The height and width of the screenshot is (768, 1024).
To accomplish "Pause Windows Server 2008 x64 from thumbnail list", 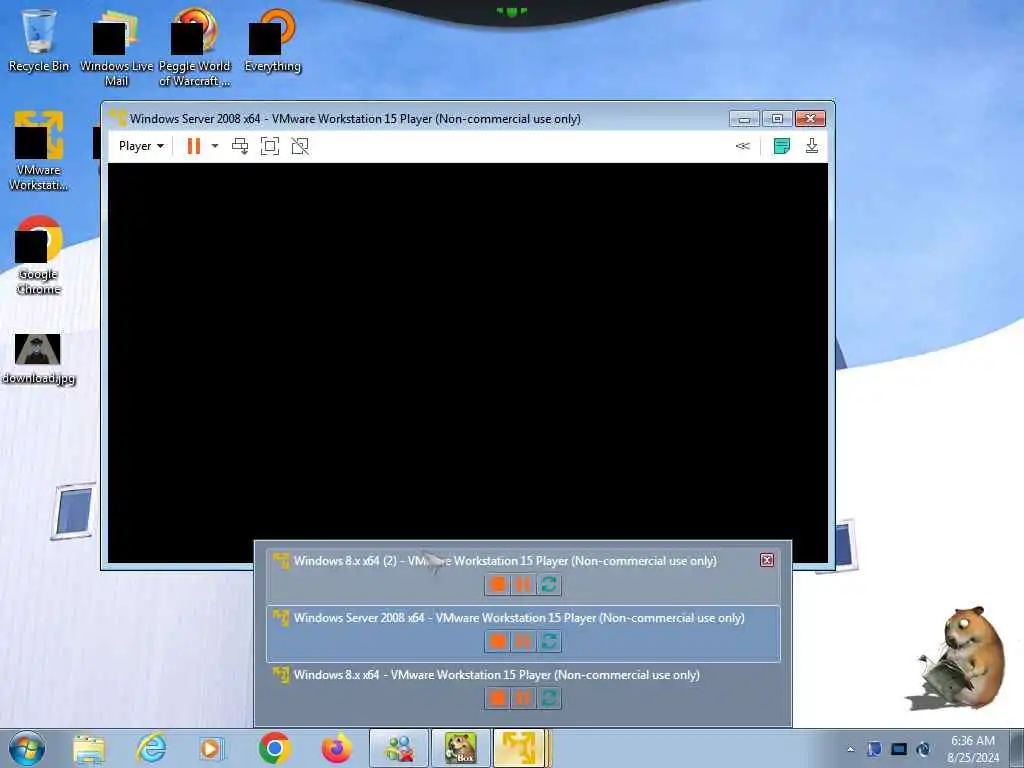I will (x=523, y=641).
